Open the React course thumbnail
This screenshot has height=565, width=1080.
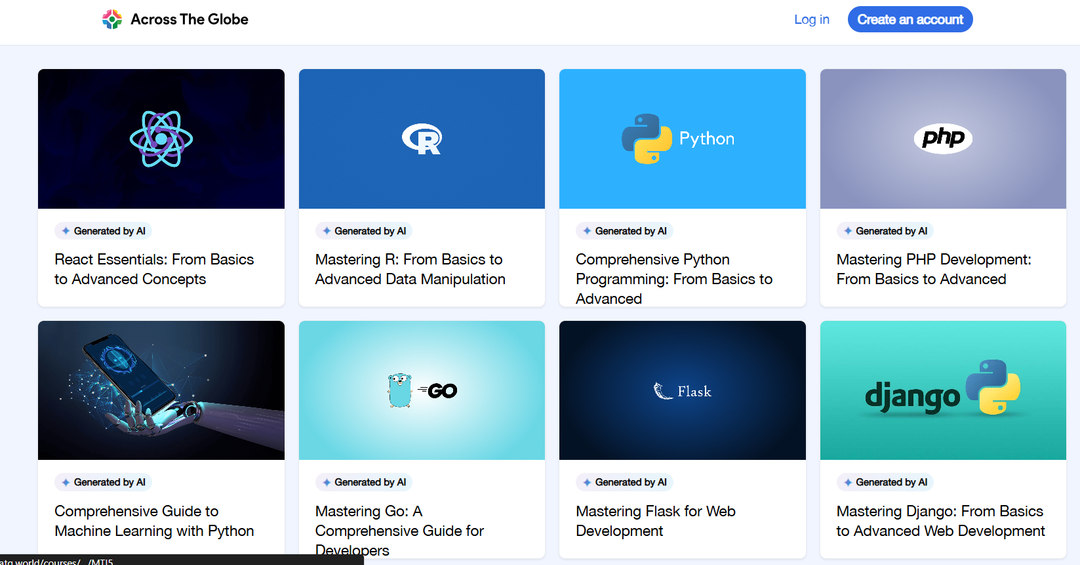point(161,138)
